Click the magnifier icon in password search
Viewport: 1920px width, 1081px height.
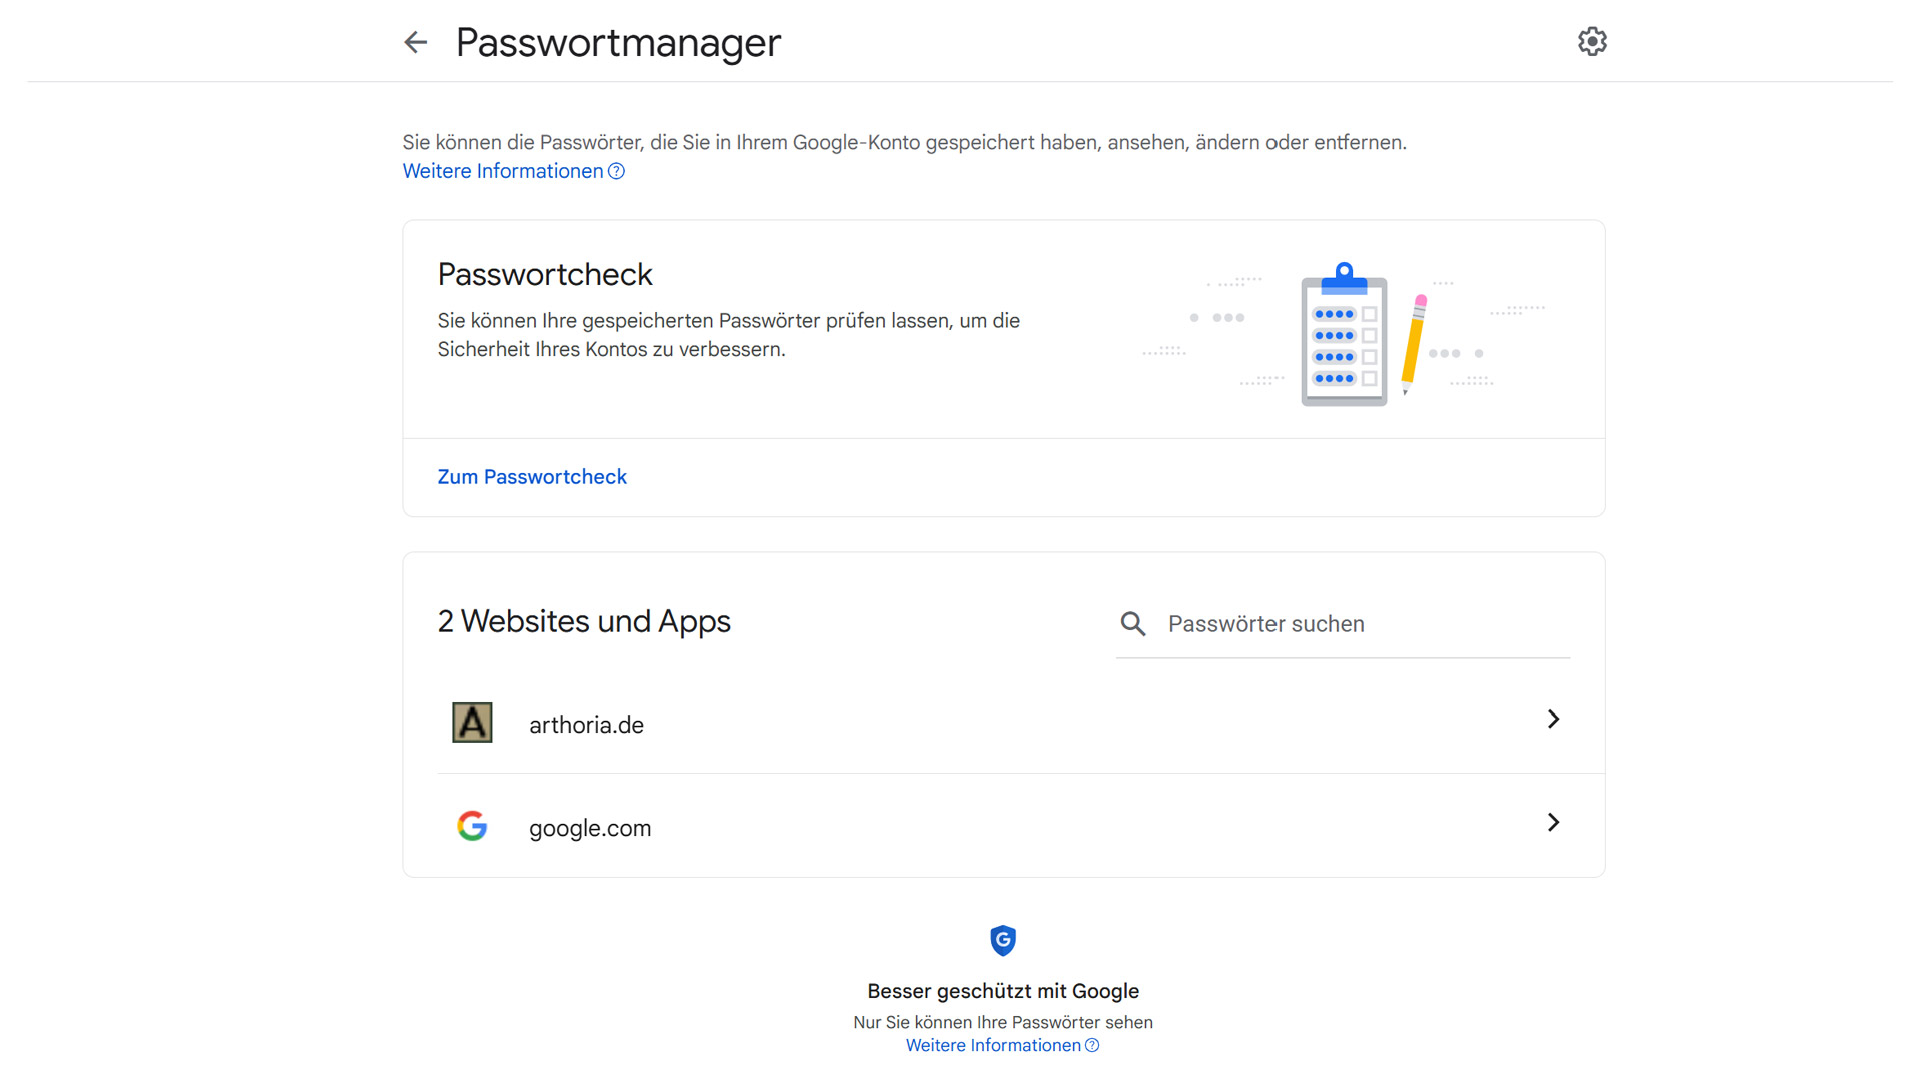(1133, 624)
